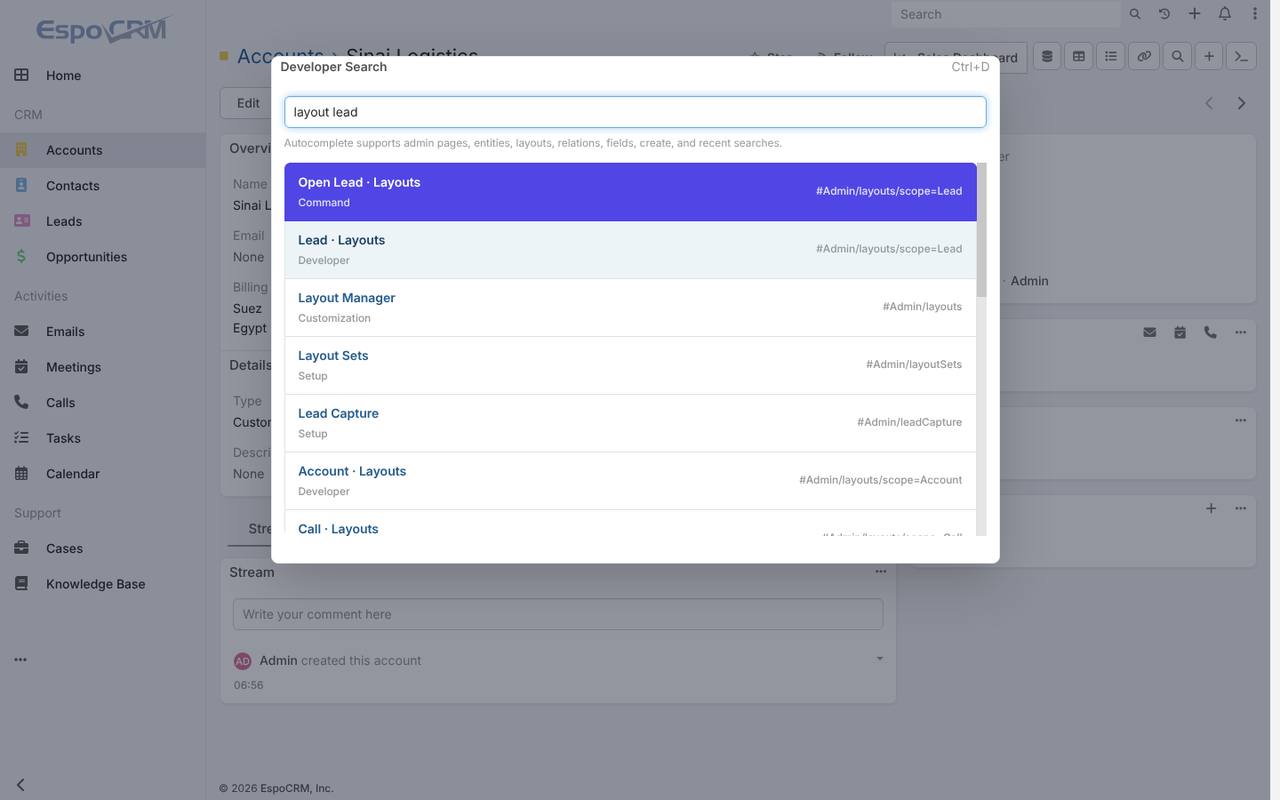Open Leads in the sidebar

pos(103,221)
